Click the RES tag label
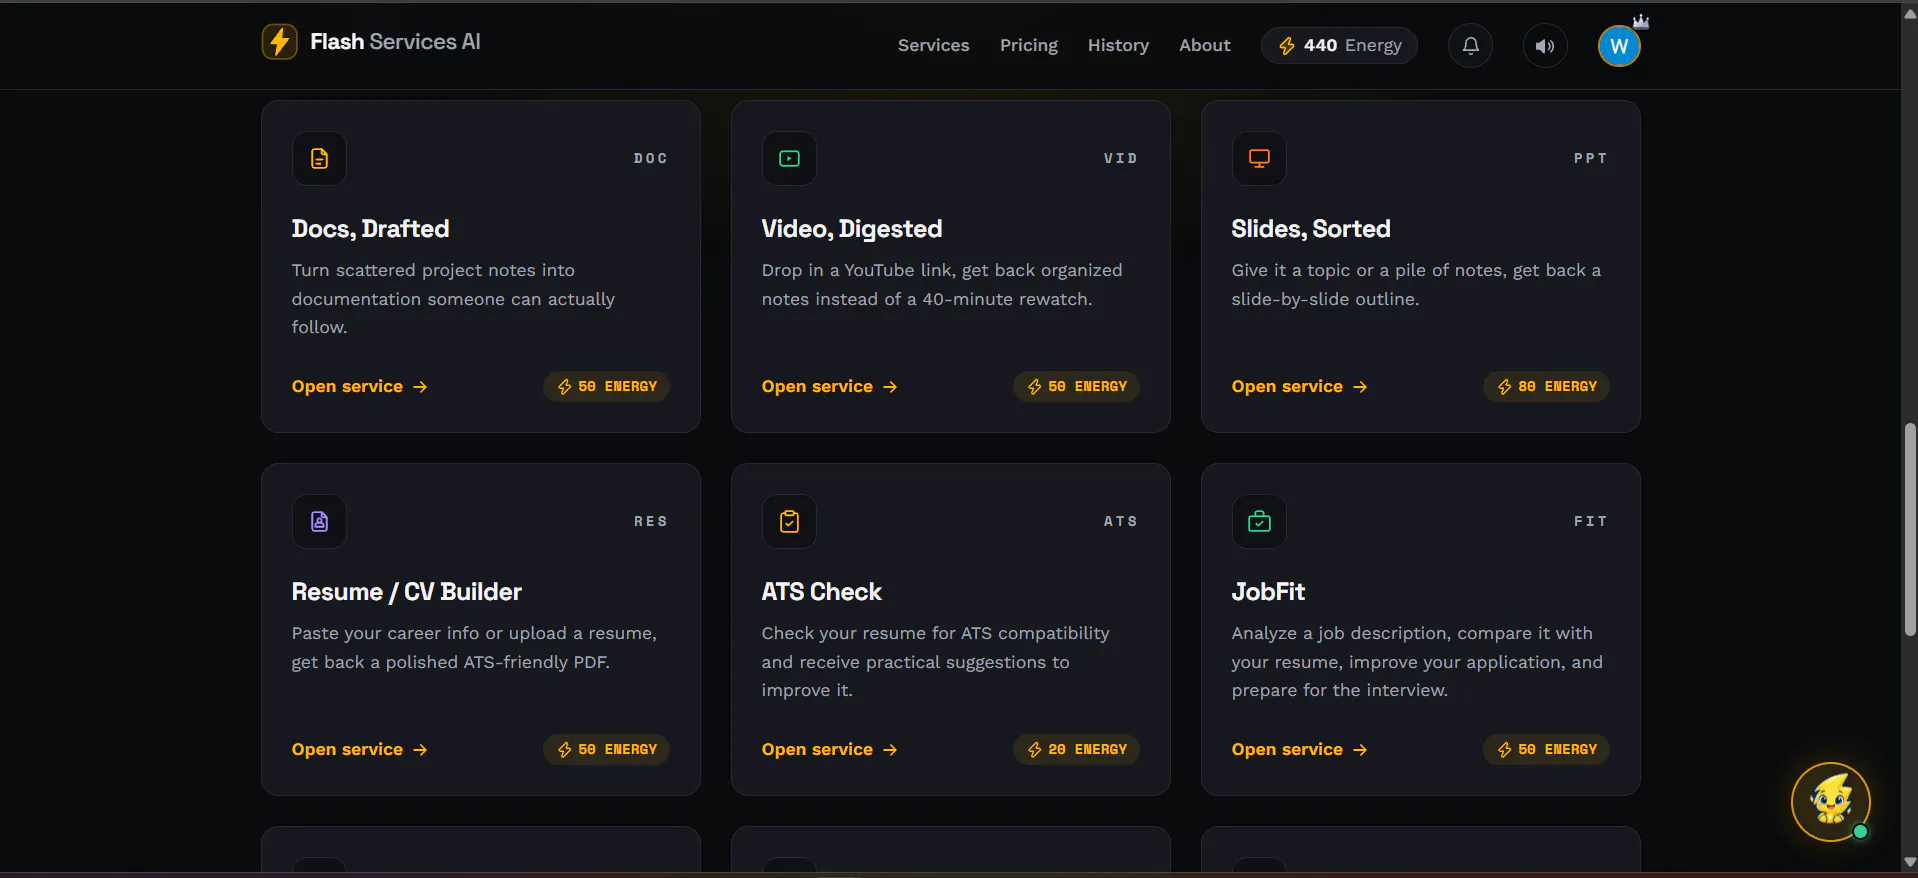This screenshot has height=878, width=1918. click(650, 522)
